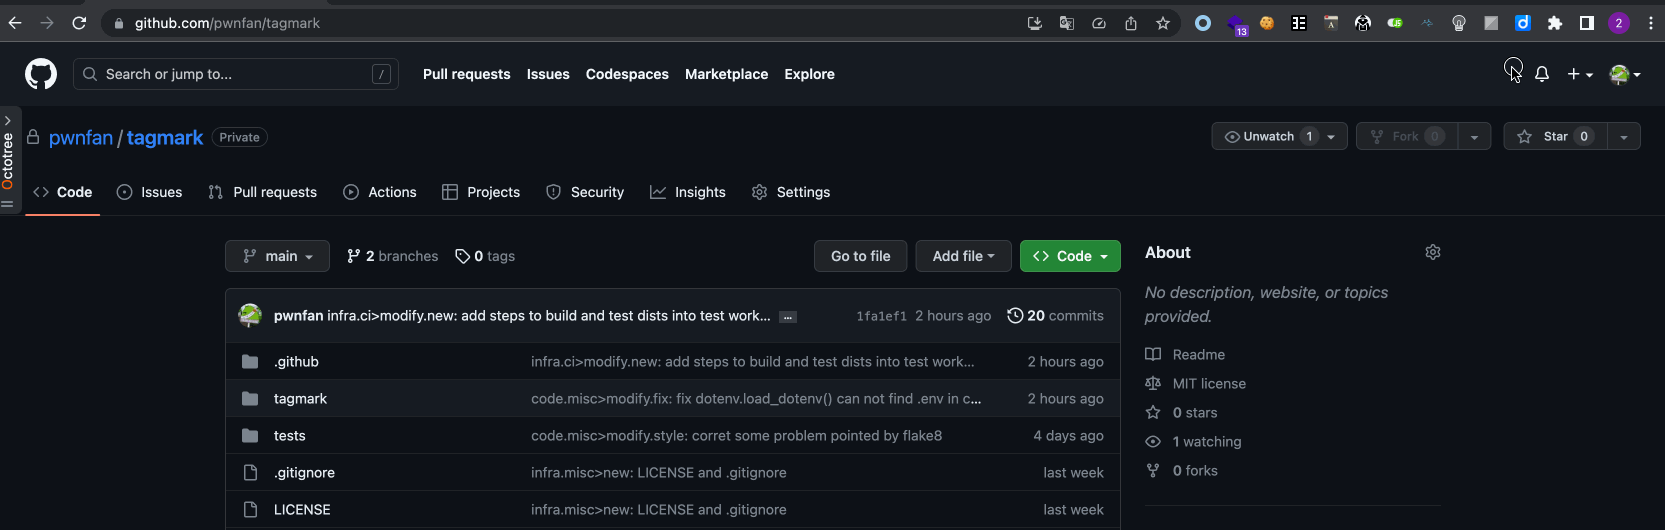Switch to the repository Settings tab
This screenshot has width=1665, height=530.
[x=791, y=192]
